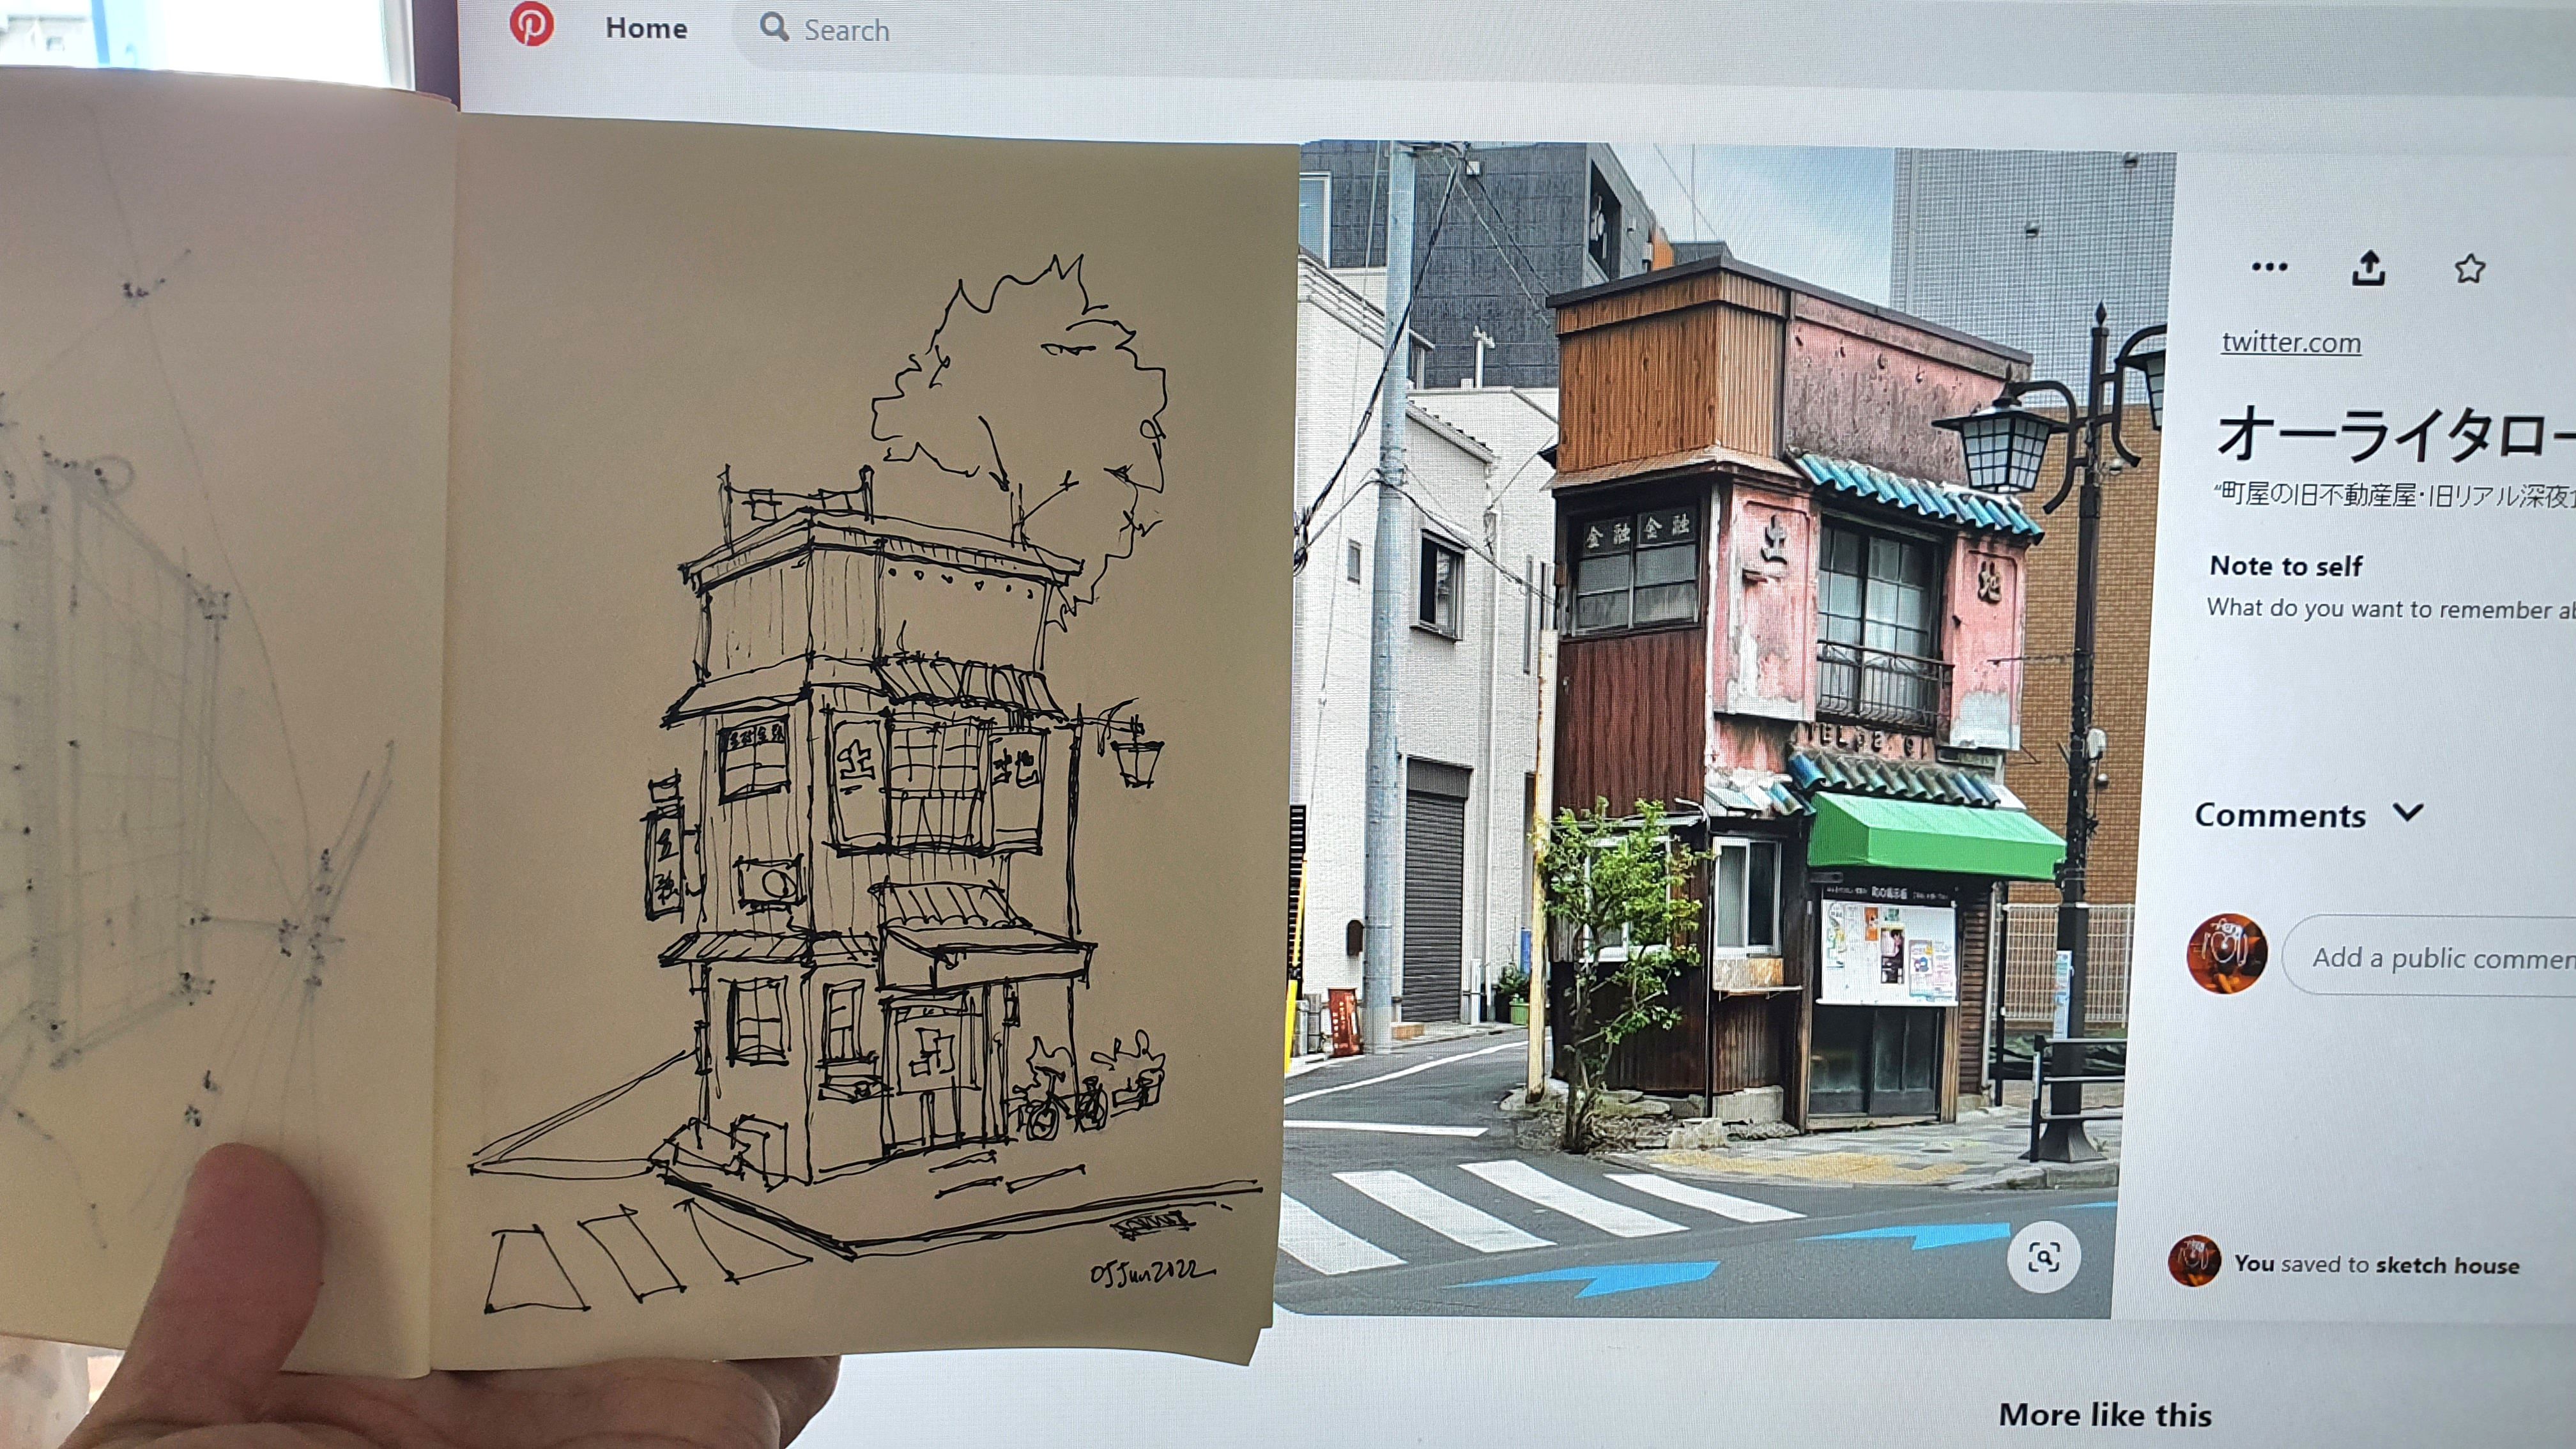Screen dimensions: 2576x1449
Task: Click the Note to self text area
Action: coord(2390,608)
